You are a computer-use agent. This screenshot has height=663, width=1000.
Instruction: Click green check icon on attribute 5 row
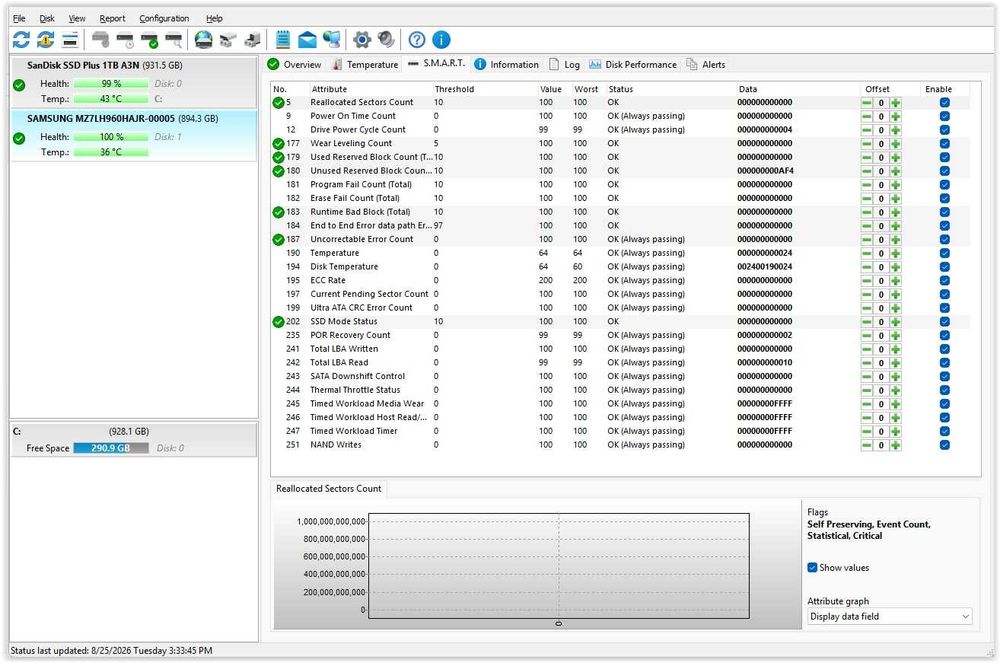(279, 103)
